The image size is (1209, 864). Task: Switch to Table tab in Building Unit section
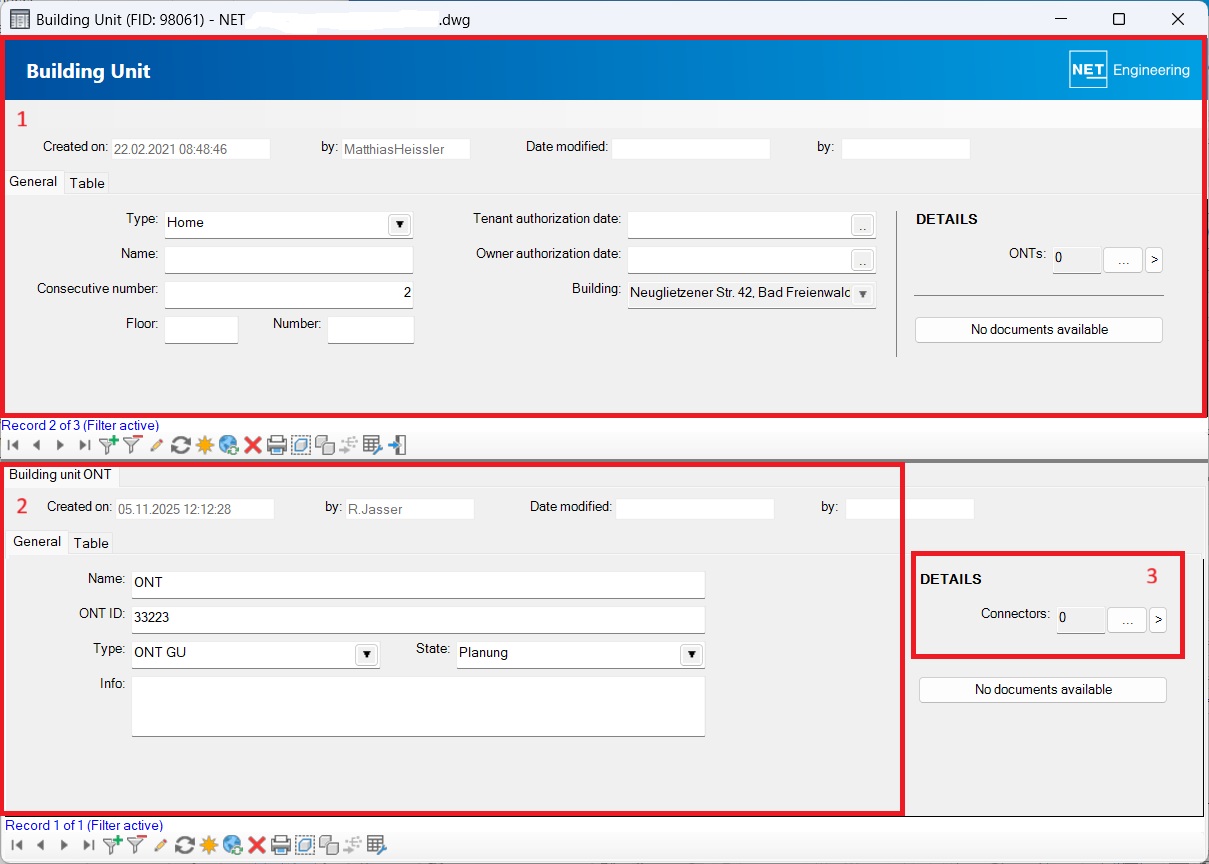[87, 183]
